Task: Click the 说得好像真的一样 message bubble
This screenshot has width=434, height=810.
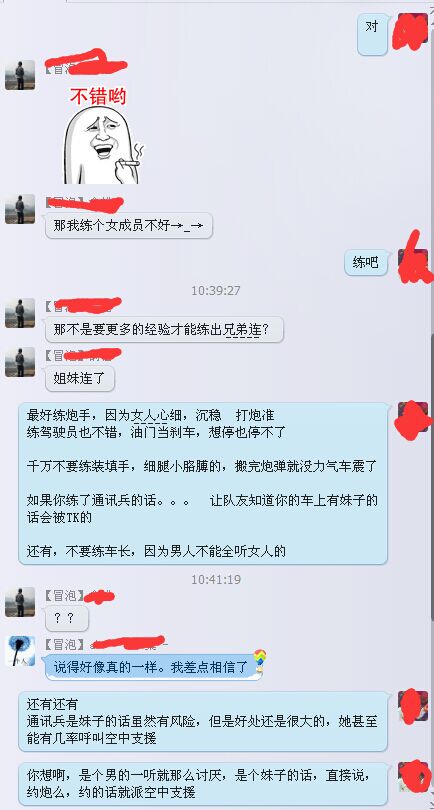Action: pos(151,667)
